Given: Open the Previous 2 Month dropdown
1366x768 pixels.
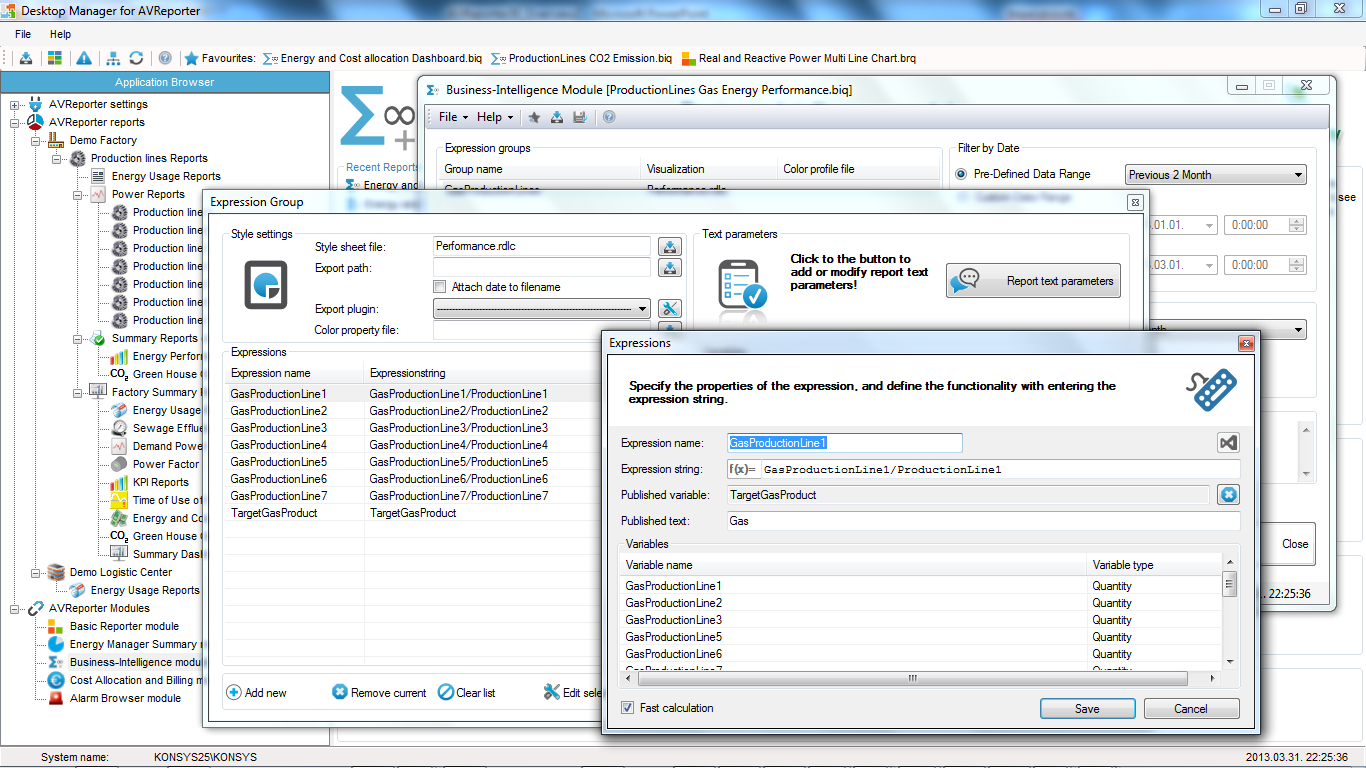Looking at the screenshot, I should pos(1216,175).
